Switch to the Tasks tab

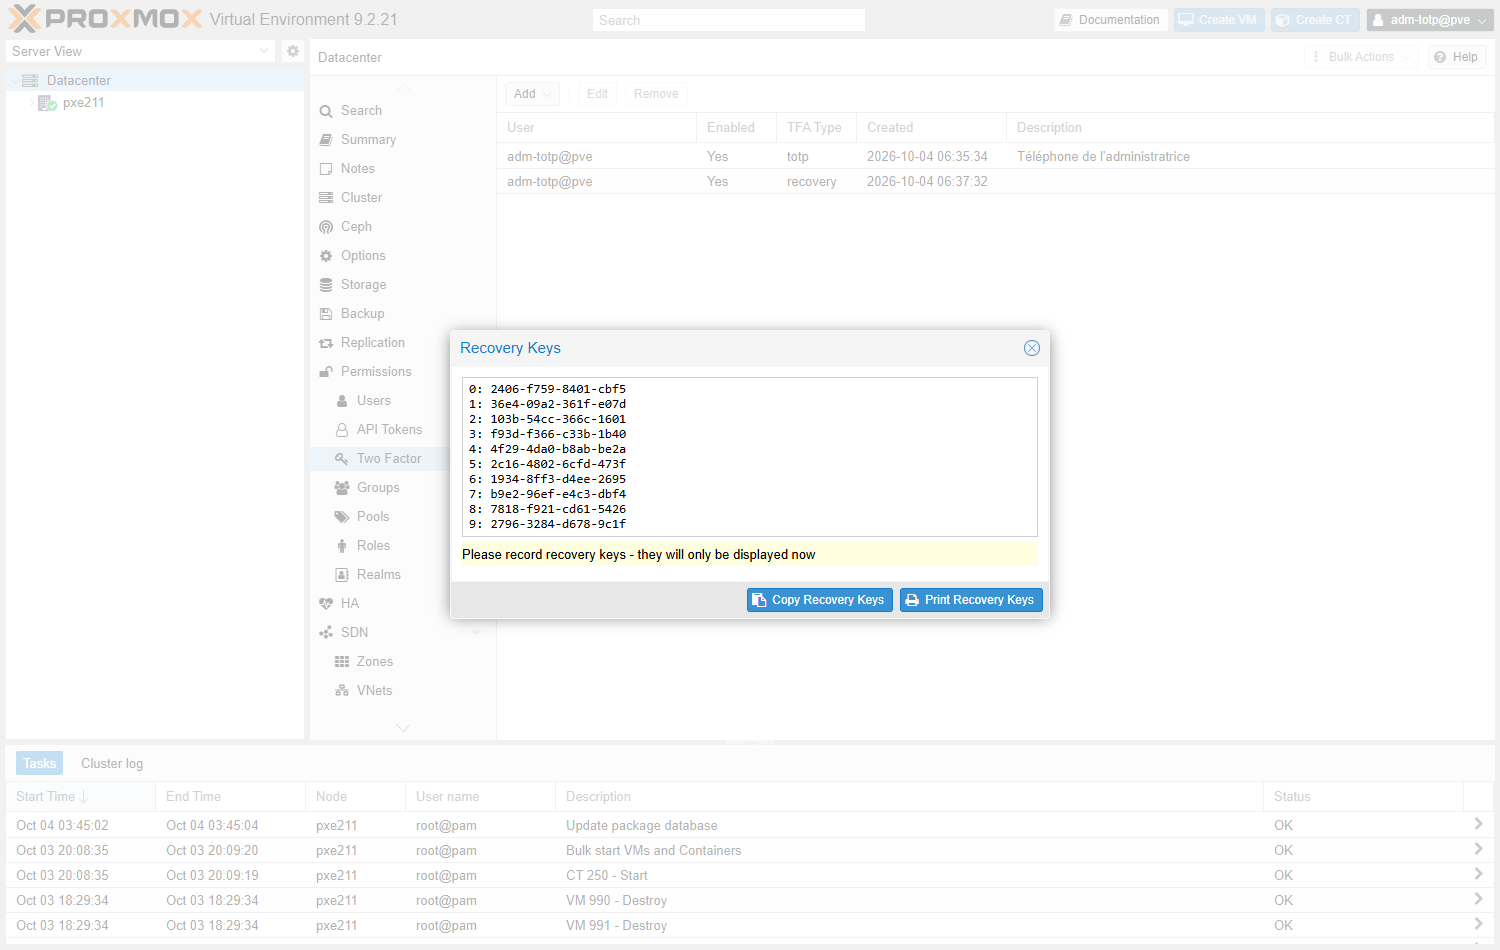(39, 763)
